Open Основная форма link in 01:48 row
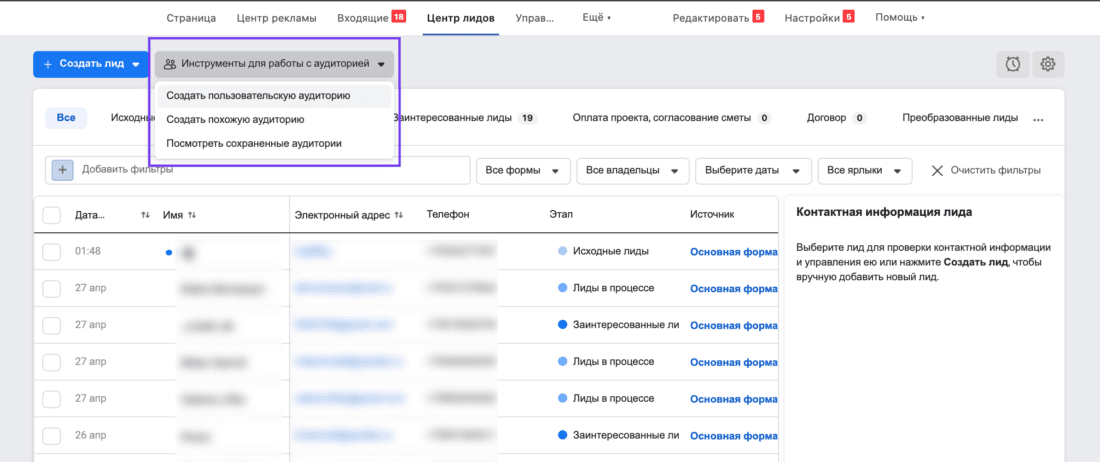1100x462 pixels. pos(734,252)
